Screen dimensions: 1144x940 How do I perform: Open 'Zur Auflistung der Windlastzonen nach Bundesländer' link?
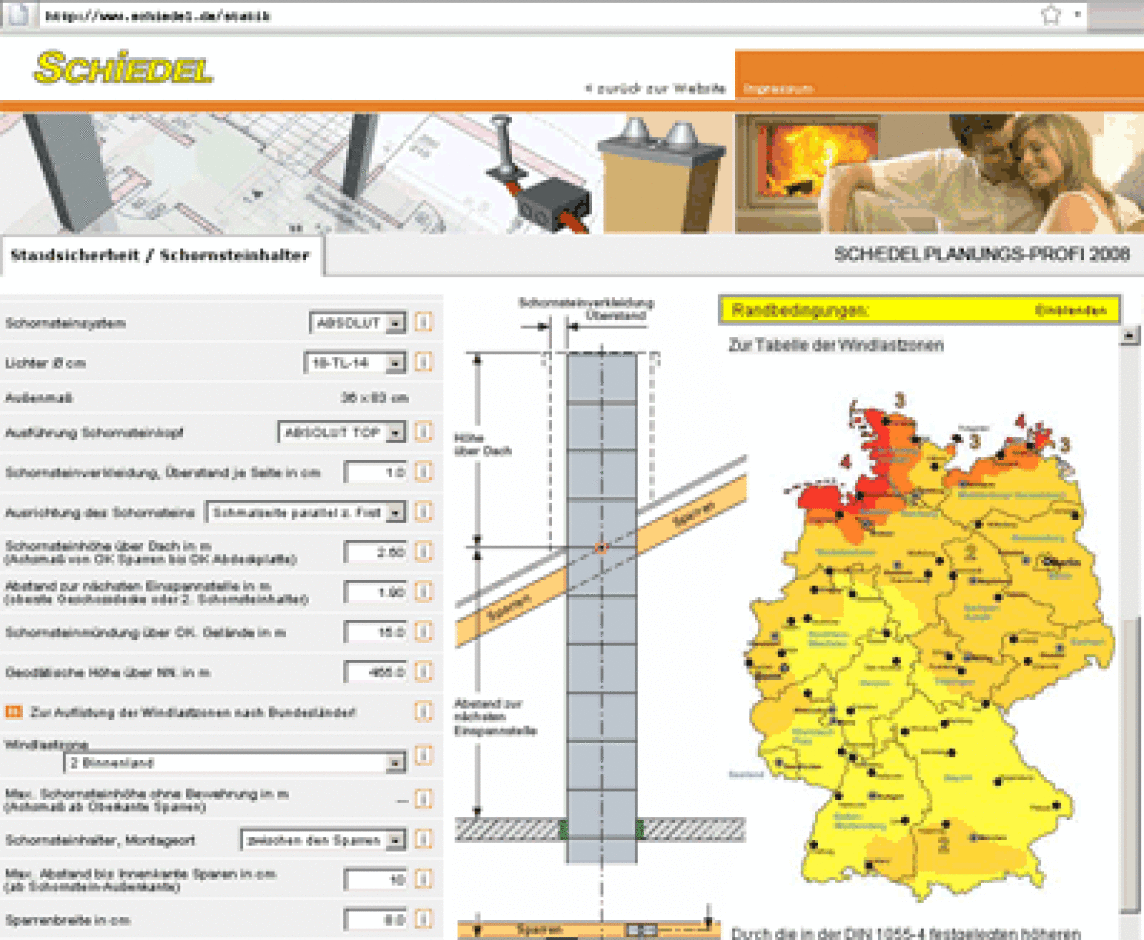193,712
